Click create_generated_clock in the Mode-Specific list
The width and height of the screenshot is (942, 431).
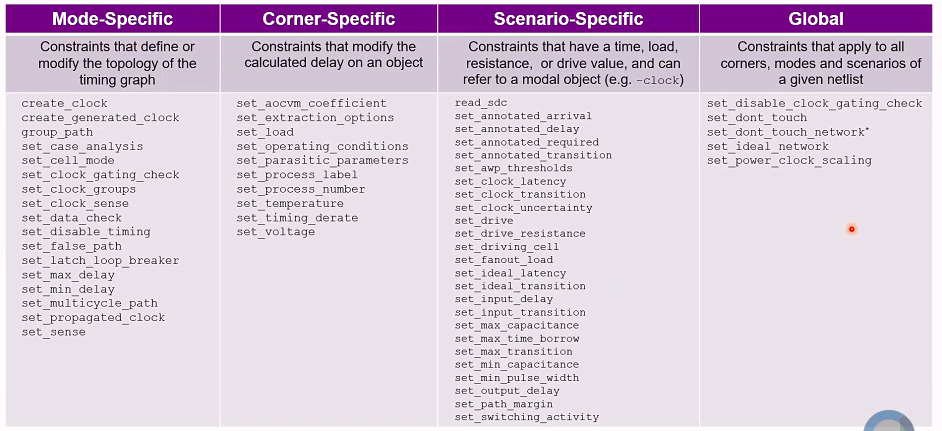tap(100, 118)
